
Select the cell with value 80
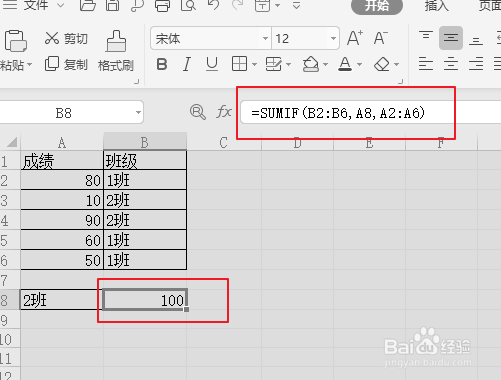point(62,180)
